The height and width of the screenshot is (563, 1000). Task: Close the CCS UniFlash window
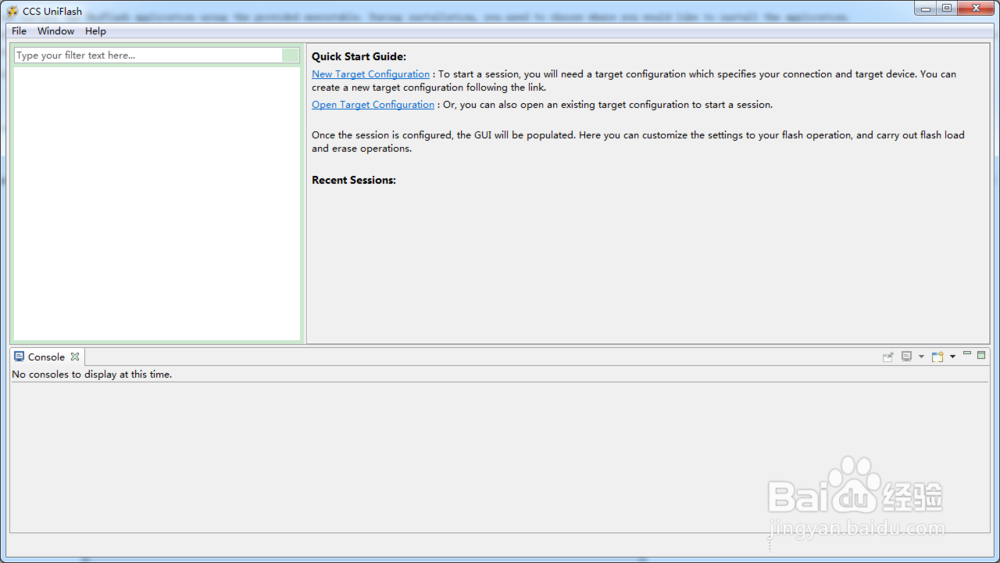[x=976, y=8]
